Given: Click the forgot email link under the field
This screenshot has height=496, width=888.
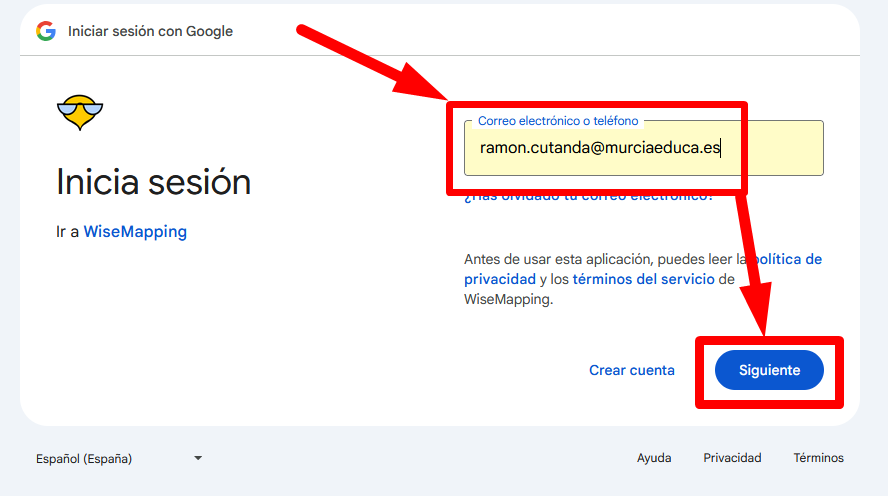Looking at the screenshot, I should [588, 196].
